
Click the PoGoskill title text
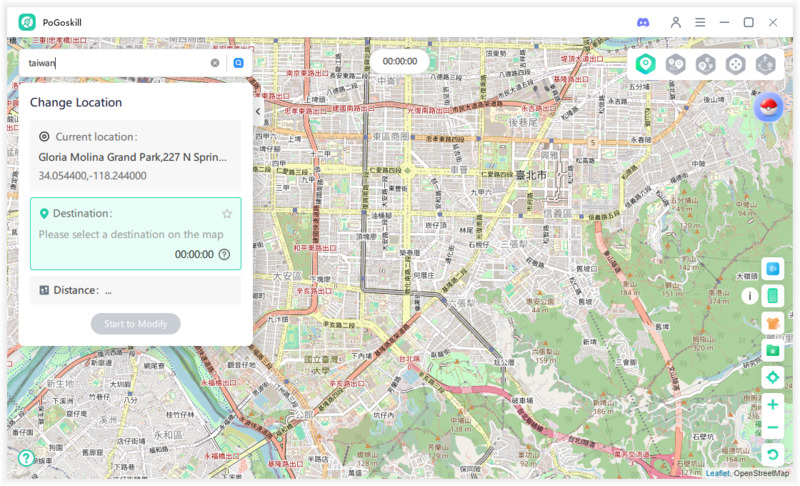pos(62,22)
